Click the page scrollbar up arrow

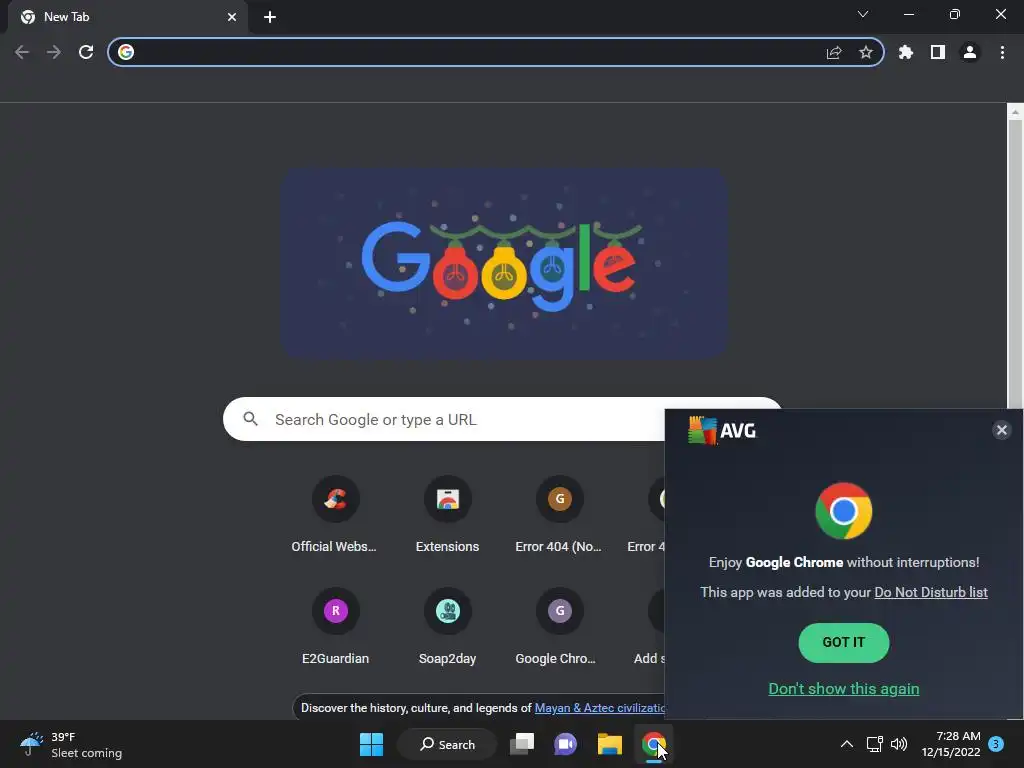tap(1015, 112)
